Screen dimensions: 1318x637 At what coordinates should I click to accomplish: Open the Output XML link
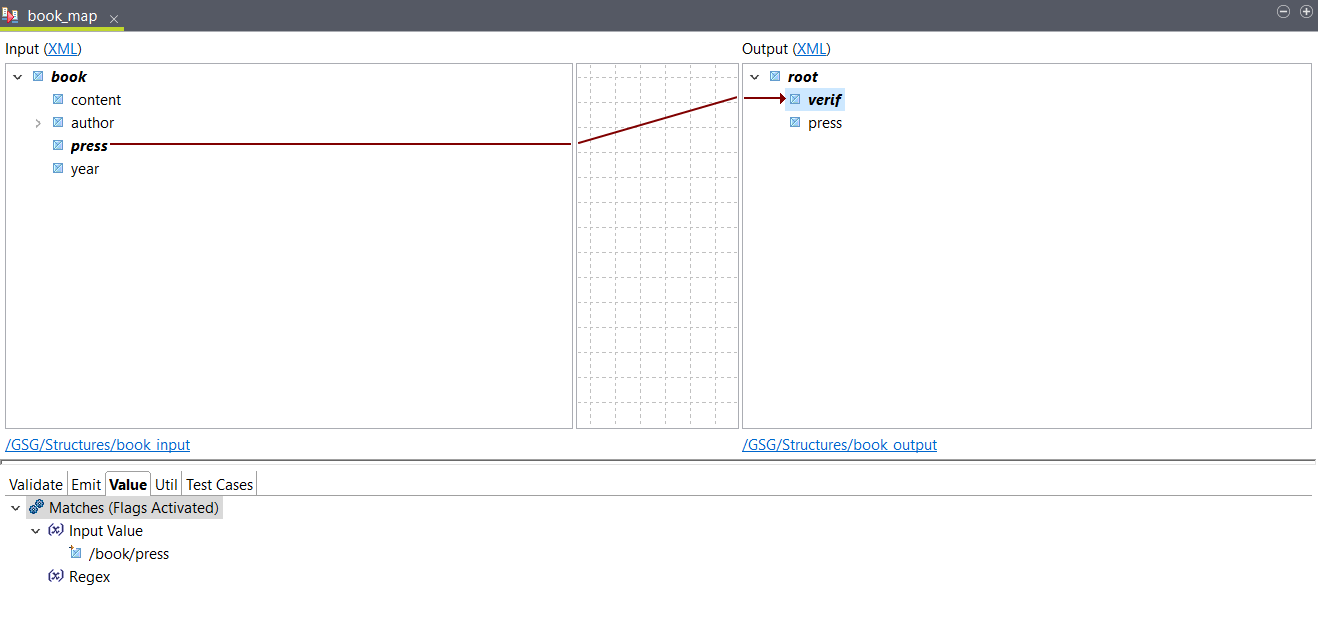812,48
